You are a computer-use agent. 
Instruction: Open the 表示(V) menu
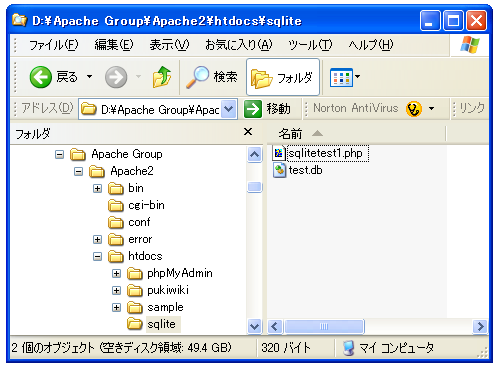(x=169, y=44)
